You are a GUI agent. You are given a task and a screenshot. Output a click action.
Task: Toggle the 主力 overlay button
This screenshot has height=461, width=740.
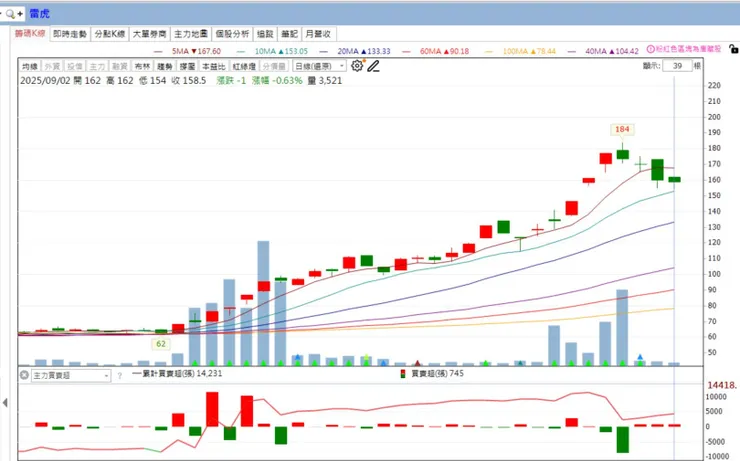click(x=97, y=66)
